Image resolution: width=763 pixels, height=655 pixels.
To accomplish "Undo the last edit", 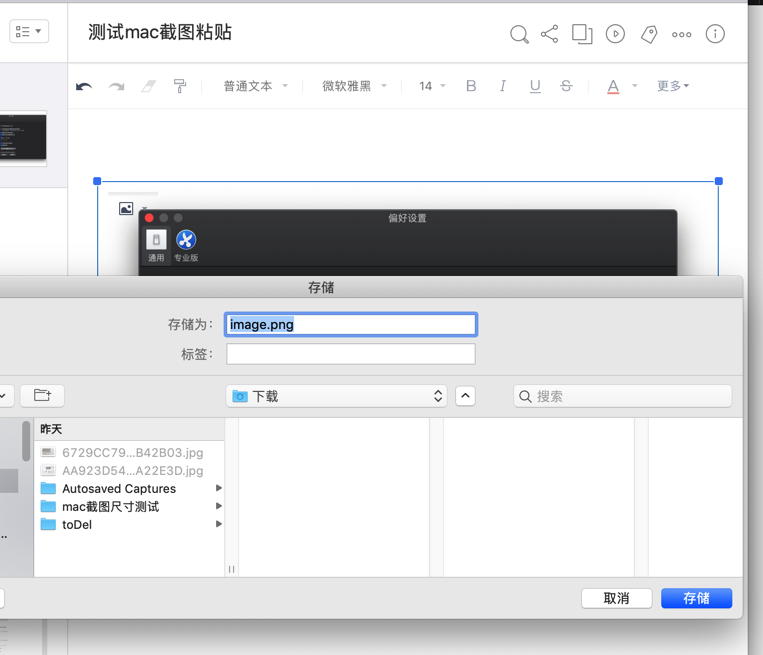I will coord(84,87).
